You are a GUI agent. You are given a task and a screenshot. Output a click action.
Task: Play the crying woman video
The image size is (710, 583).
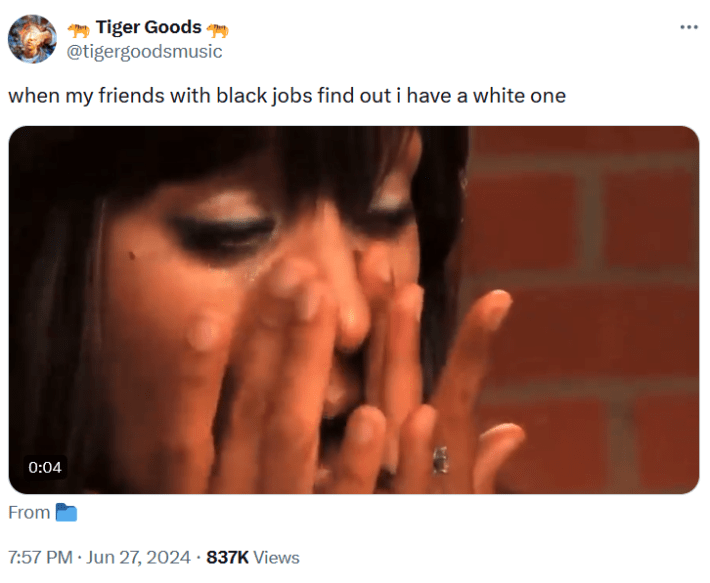[x=354, y=310]
